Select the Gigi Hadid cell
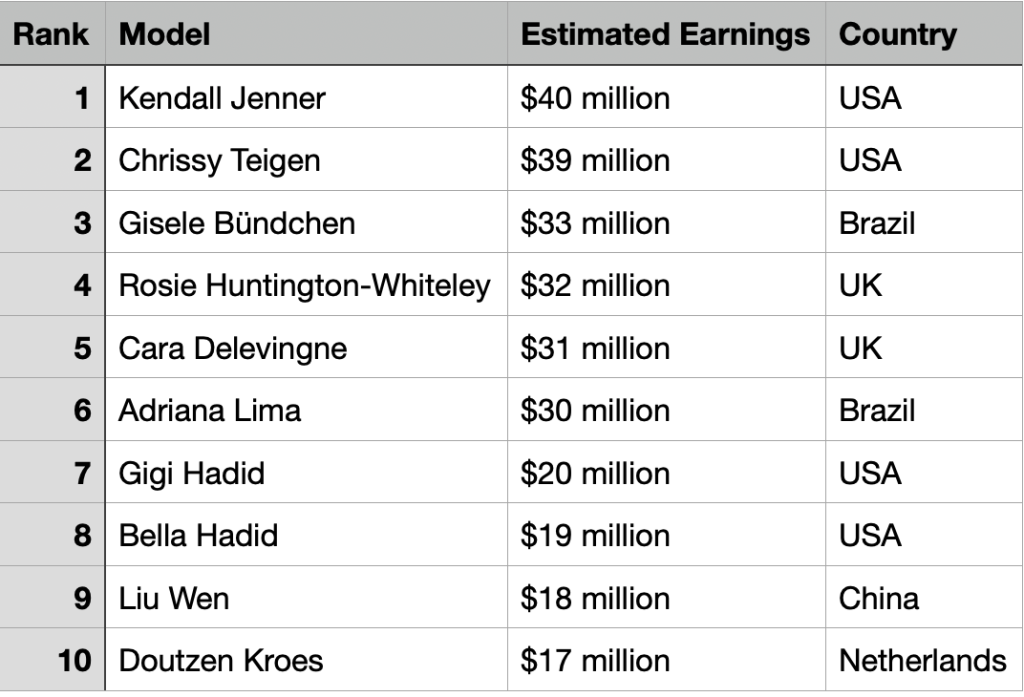 tap(191, 472)
